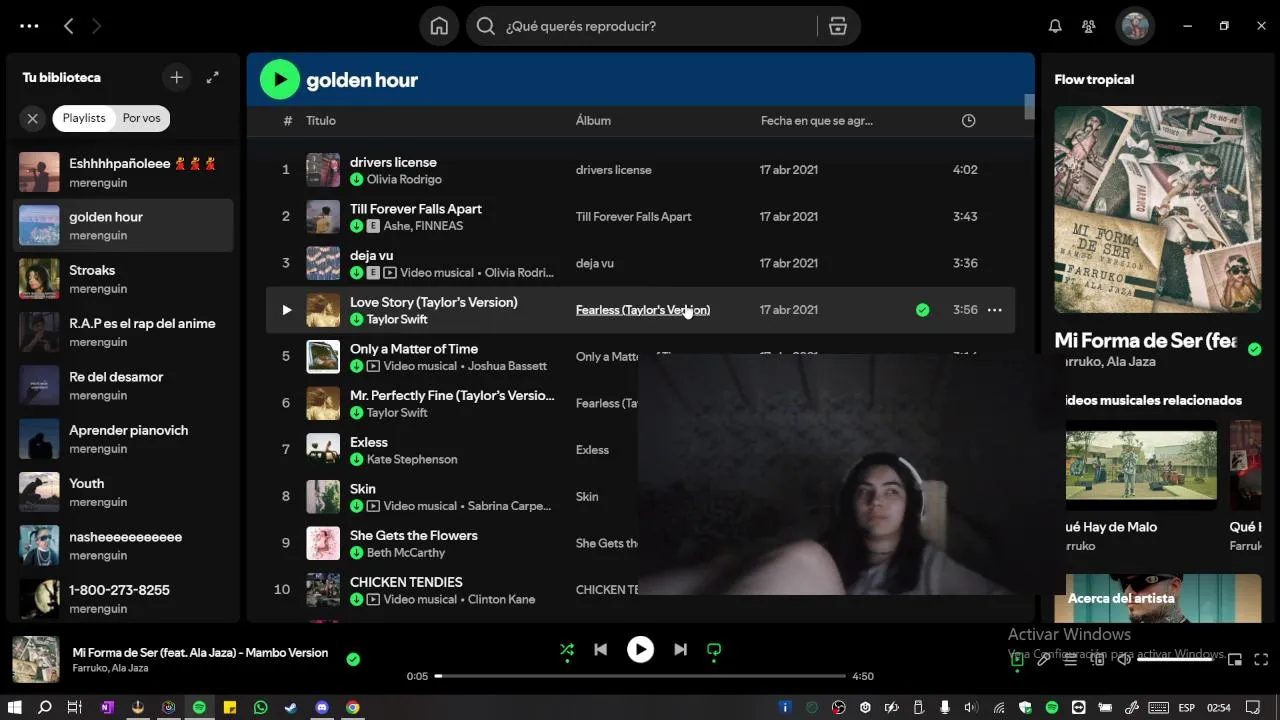This screenshot has height=720, width=1280.
Task: Play the Love Story row
Action: click(286, 310)
